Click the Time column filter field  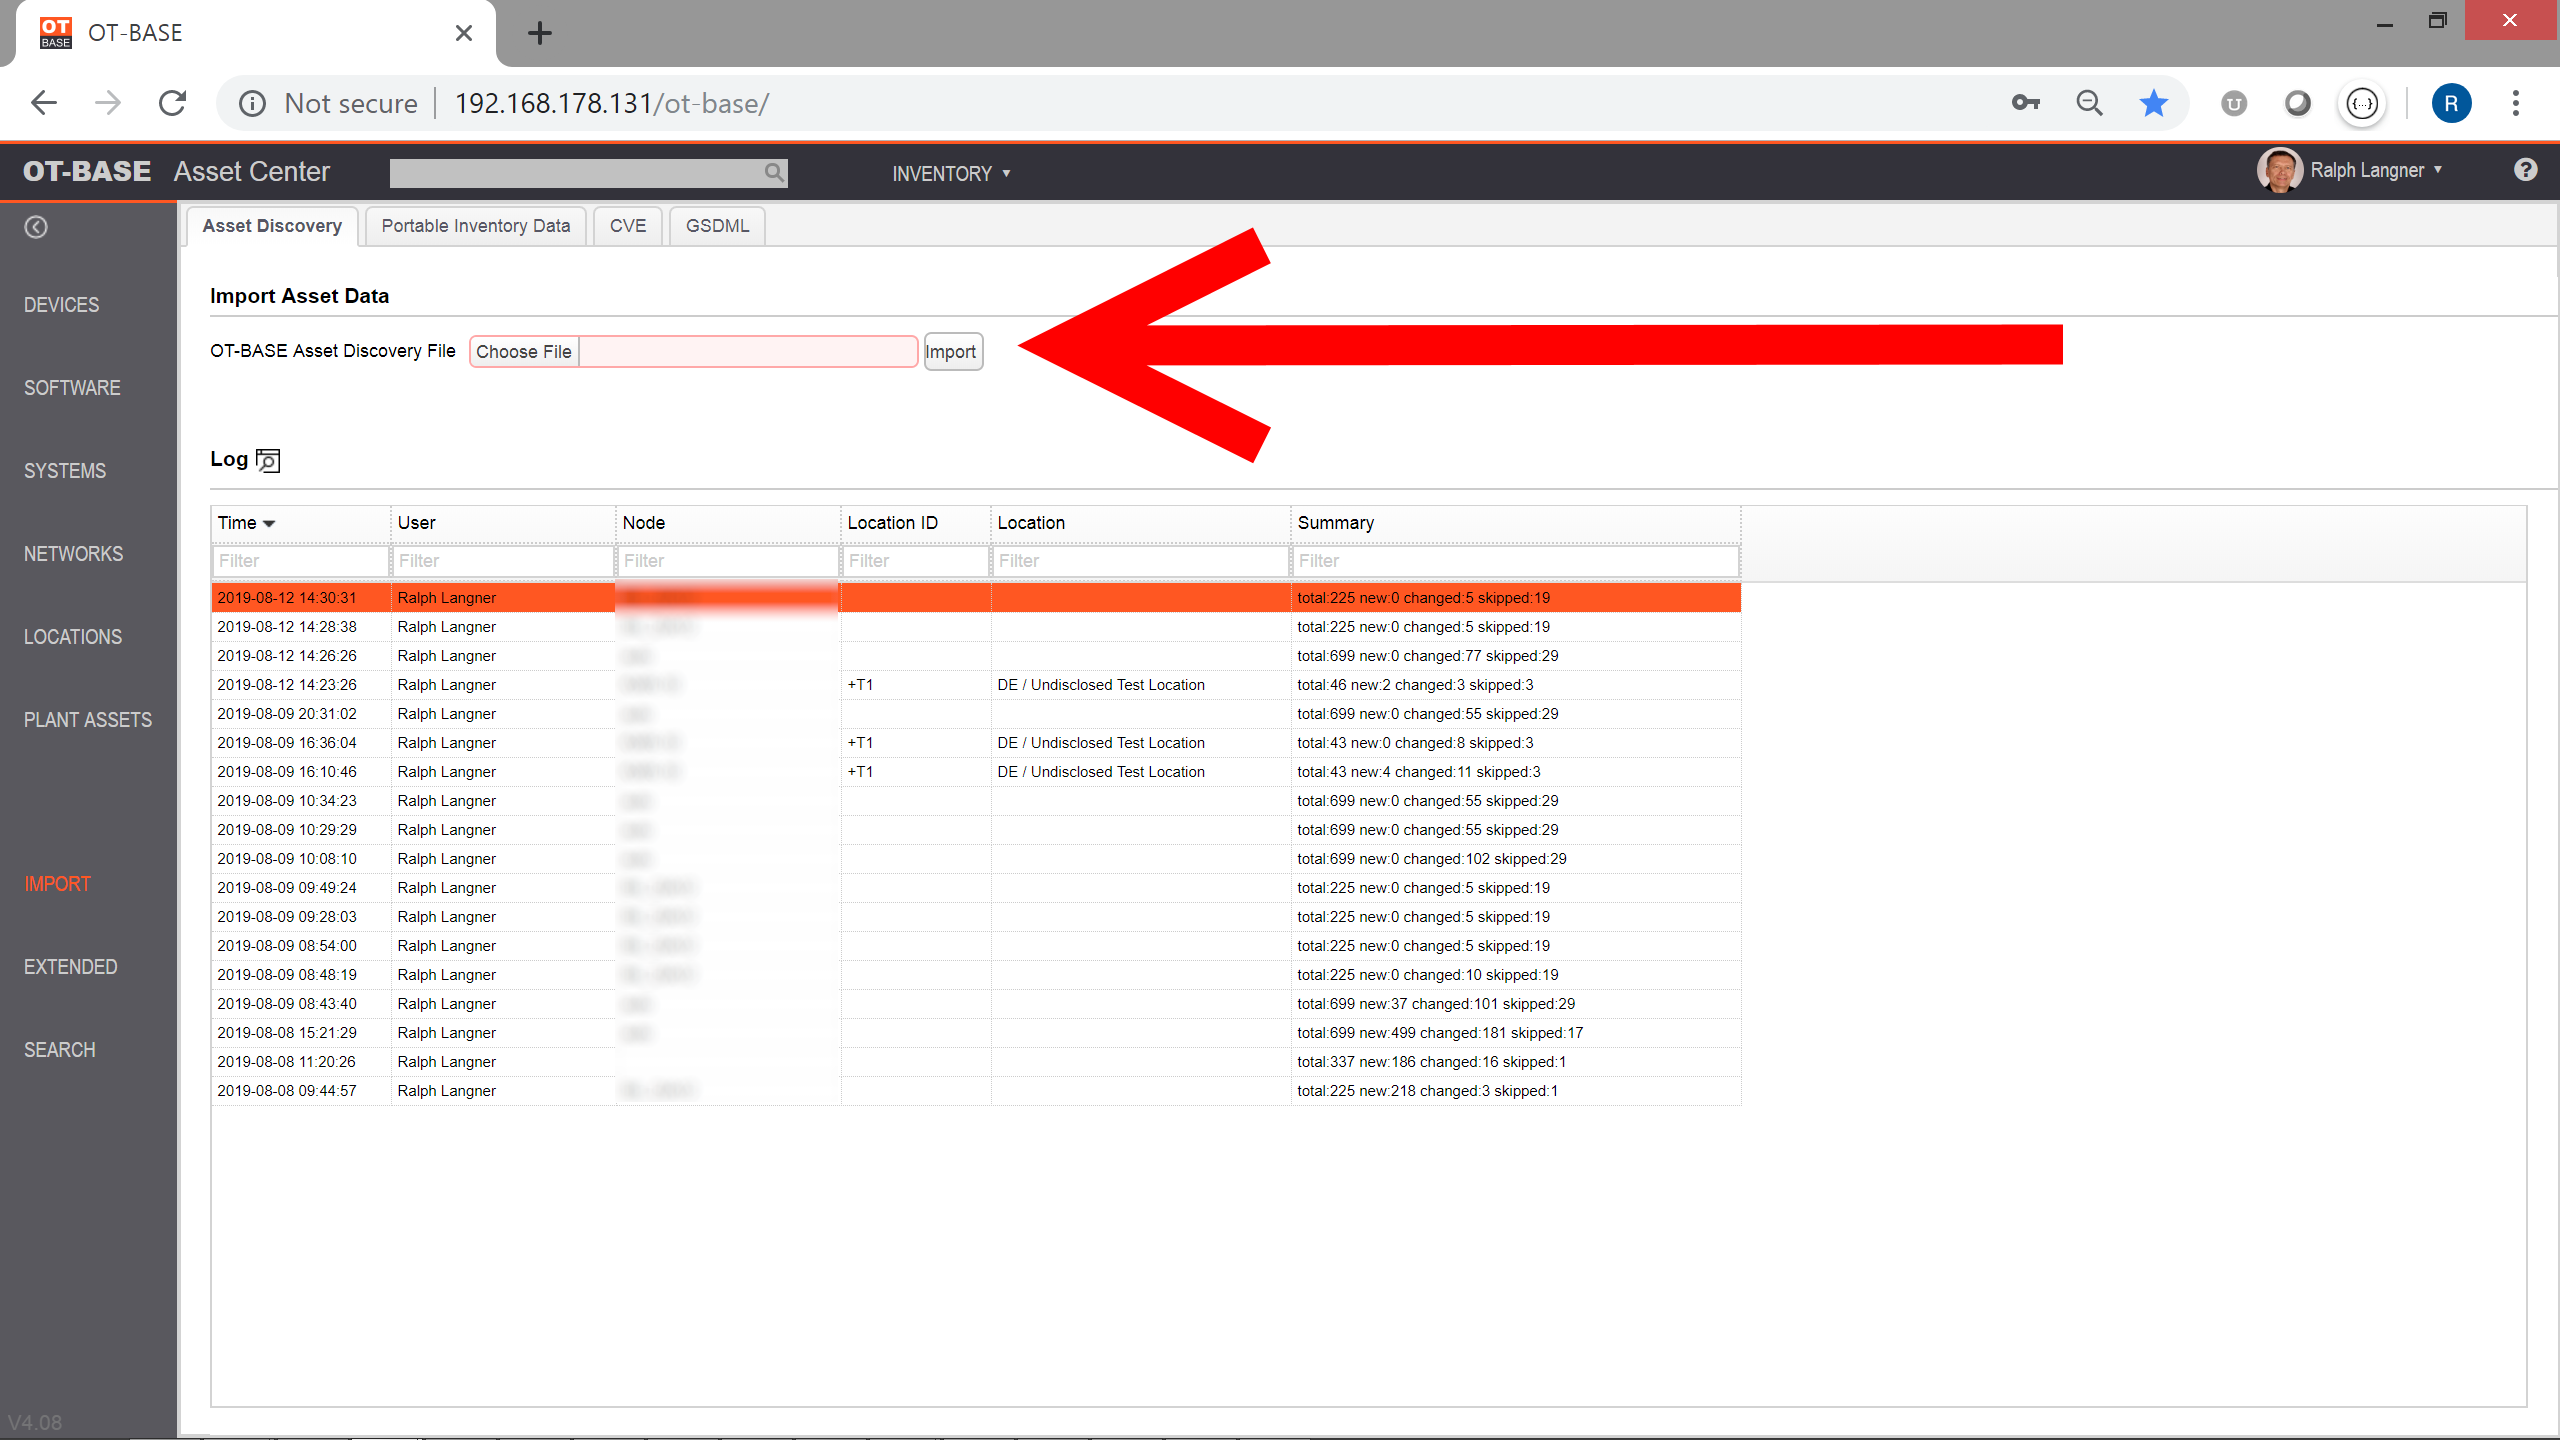tap(300, 561)
